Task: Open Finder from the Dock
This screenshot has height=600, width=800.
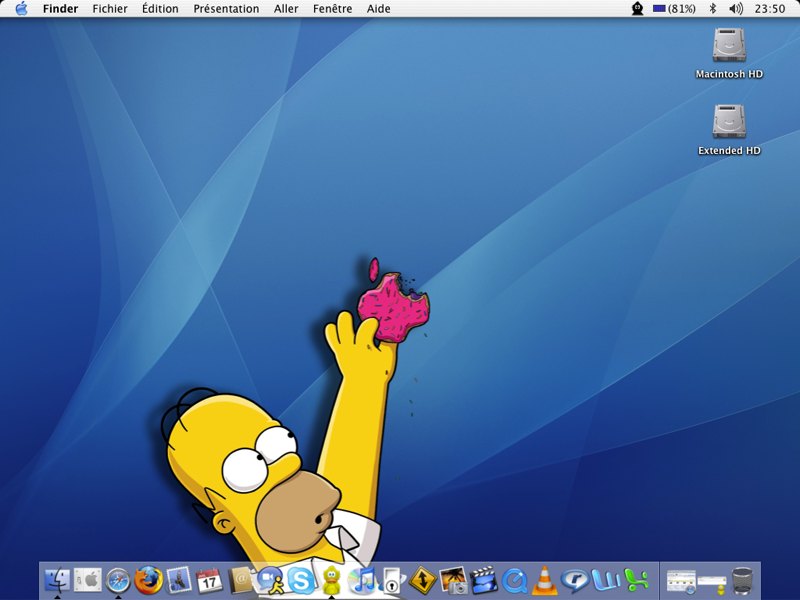Action: pos(58,580)
